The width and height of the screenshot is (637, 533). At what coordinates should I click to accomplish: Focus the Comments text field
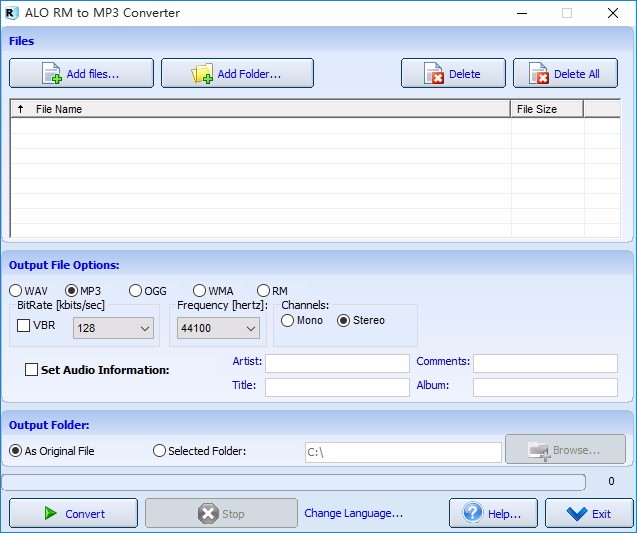545,363
